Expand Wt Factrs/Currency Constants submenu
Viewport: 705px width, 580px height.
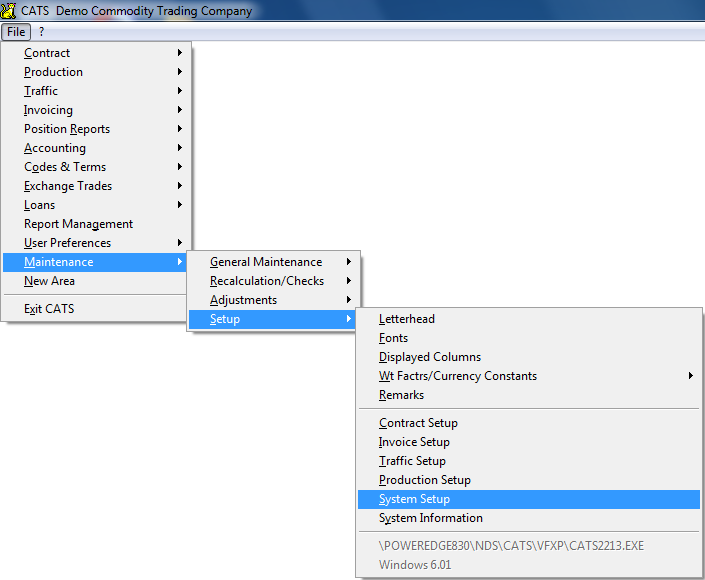point(529,376)
